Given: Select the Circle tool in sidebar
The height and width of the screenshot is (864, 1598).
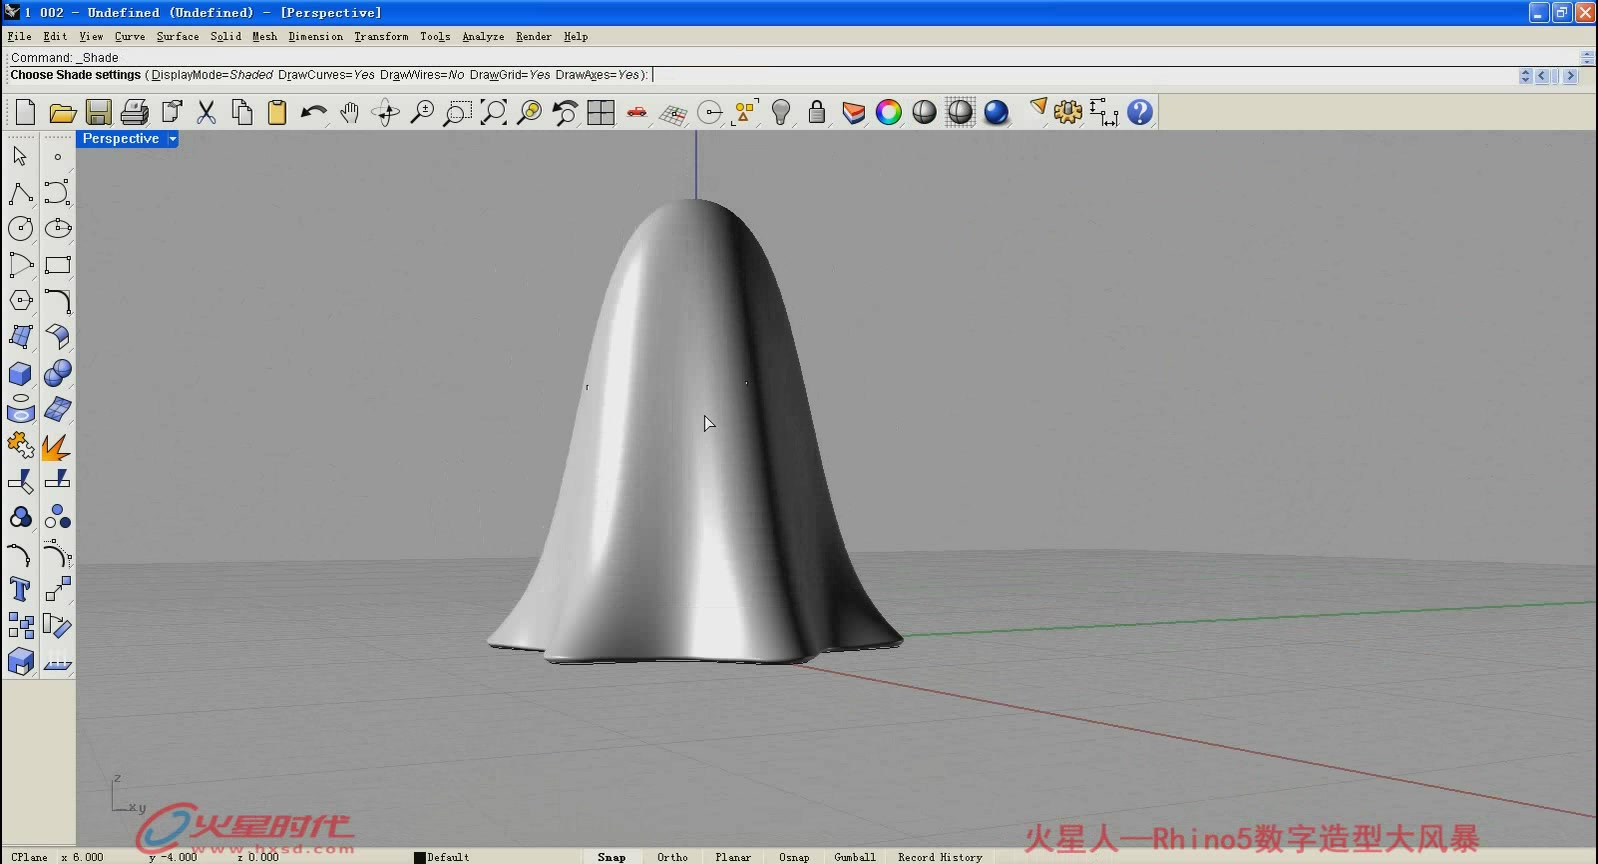Looking at the screenshot, I should 20,228.
